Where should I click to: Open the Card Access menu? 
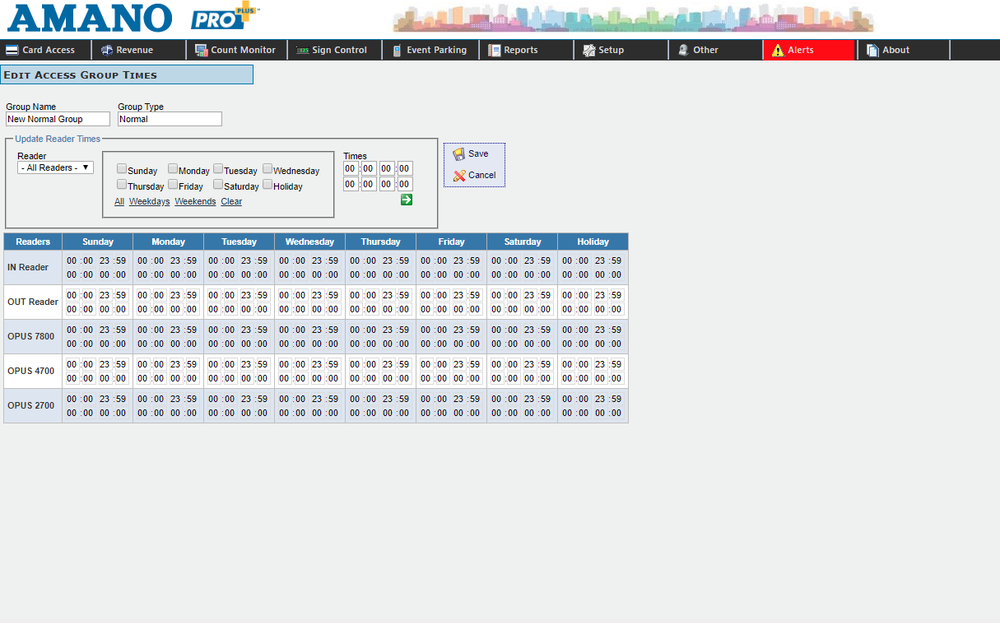coord(46,50)
